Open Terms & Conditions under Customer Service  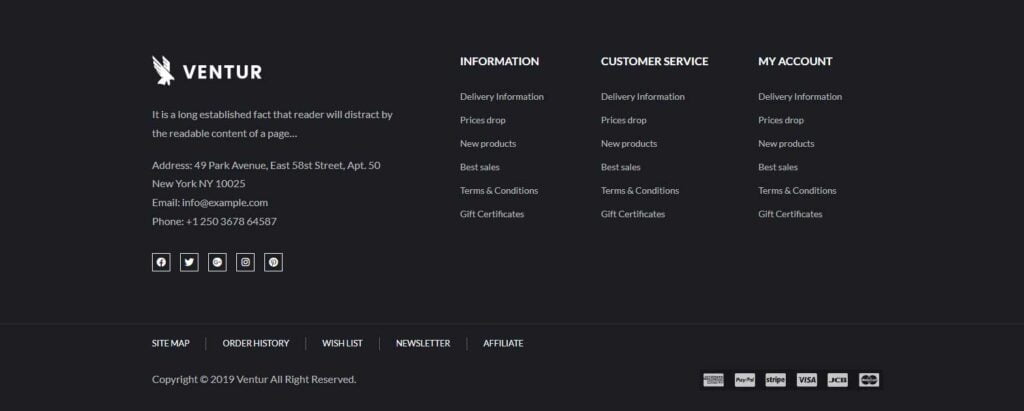pyautogui.click(x=640, y=191)
